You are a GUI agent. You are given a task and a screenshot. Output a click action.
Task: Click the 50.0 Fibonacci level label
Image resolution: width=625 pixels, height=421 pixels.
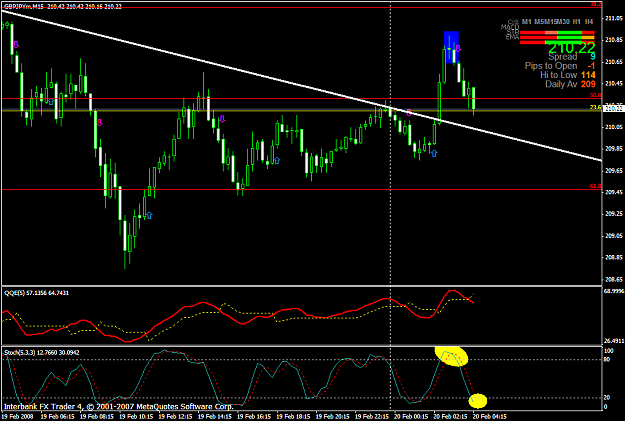(x=596, y=95)
